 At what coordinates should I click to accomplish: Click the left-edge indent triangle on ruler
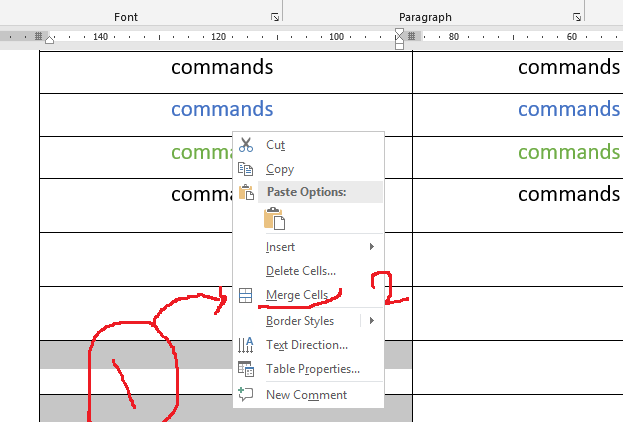click(x=50, y=39)
